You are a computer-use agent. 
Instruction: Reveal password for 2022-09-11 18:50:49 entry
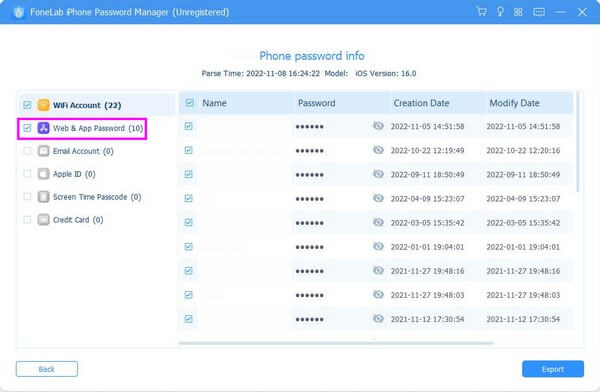pos(378,174)
